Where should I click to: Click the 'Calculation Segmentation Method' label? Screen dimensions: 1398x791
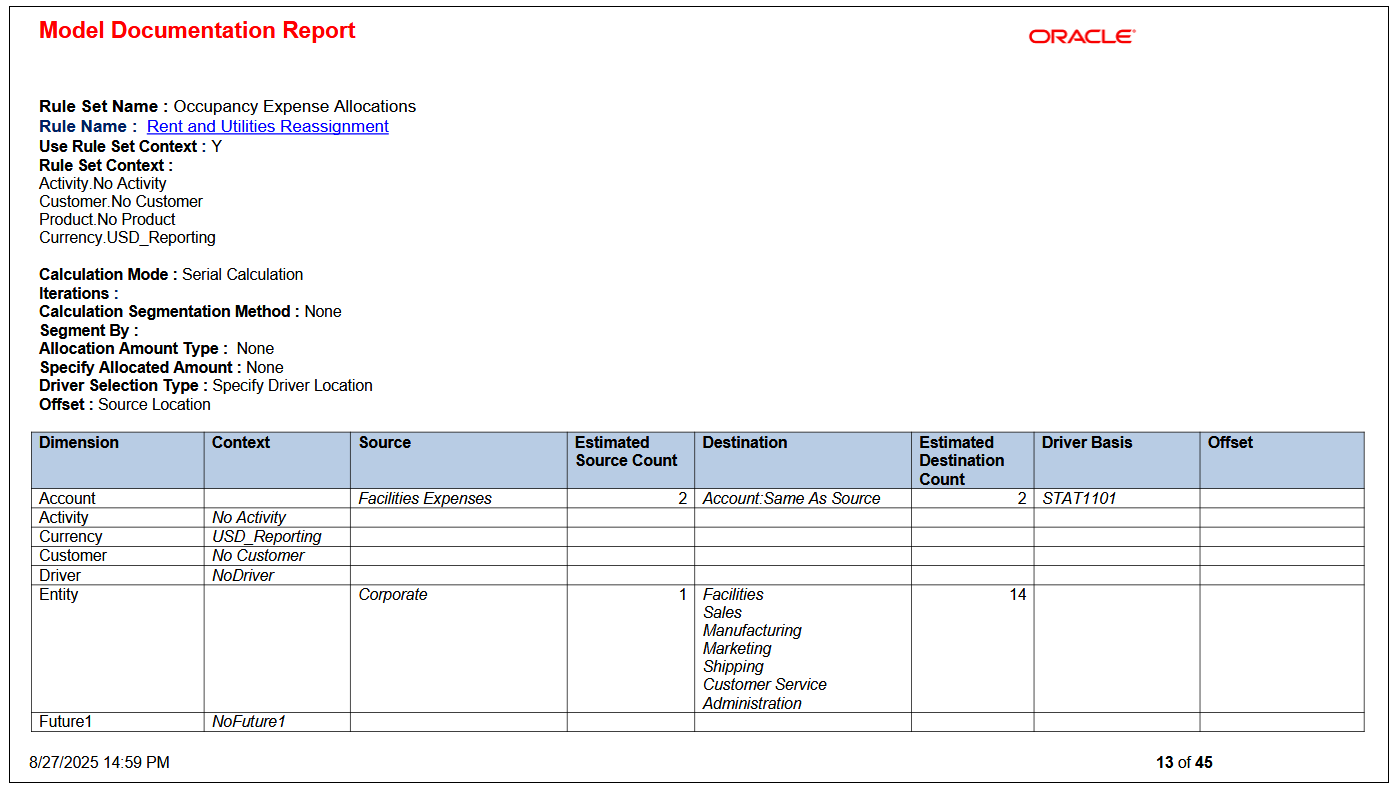(x=169, y=311)
